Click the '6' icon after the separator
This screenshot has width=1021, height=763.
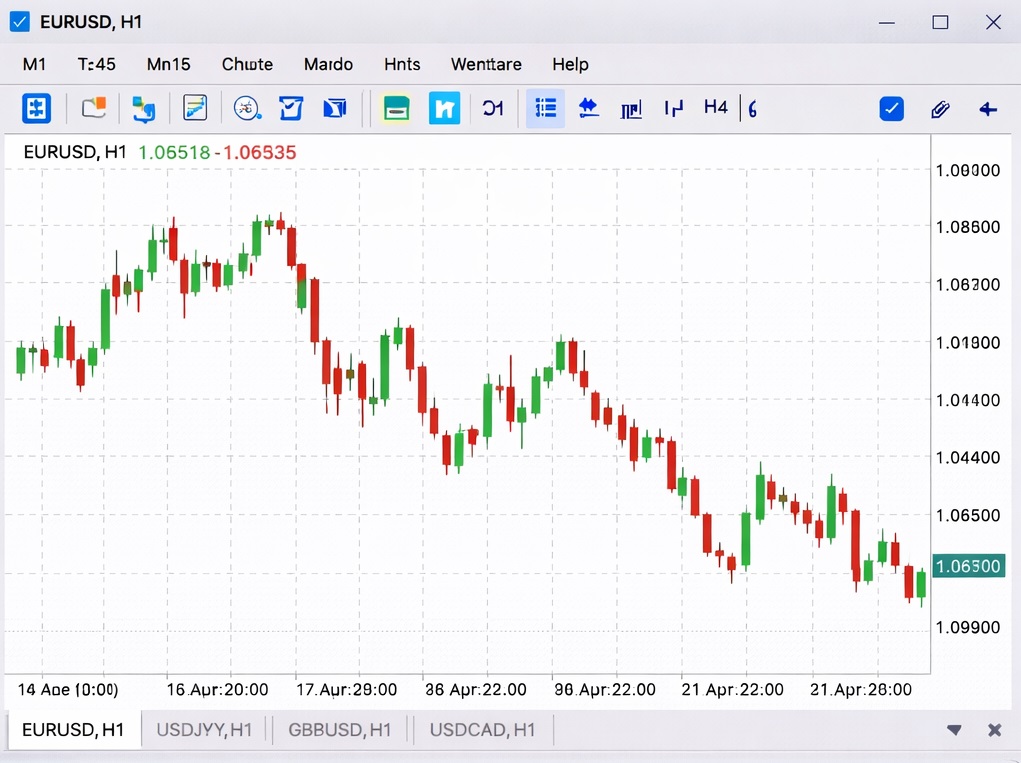coord(753,109)
